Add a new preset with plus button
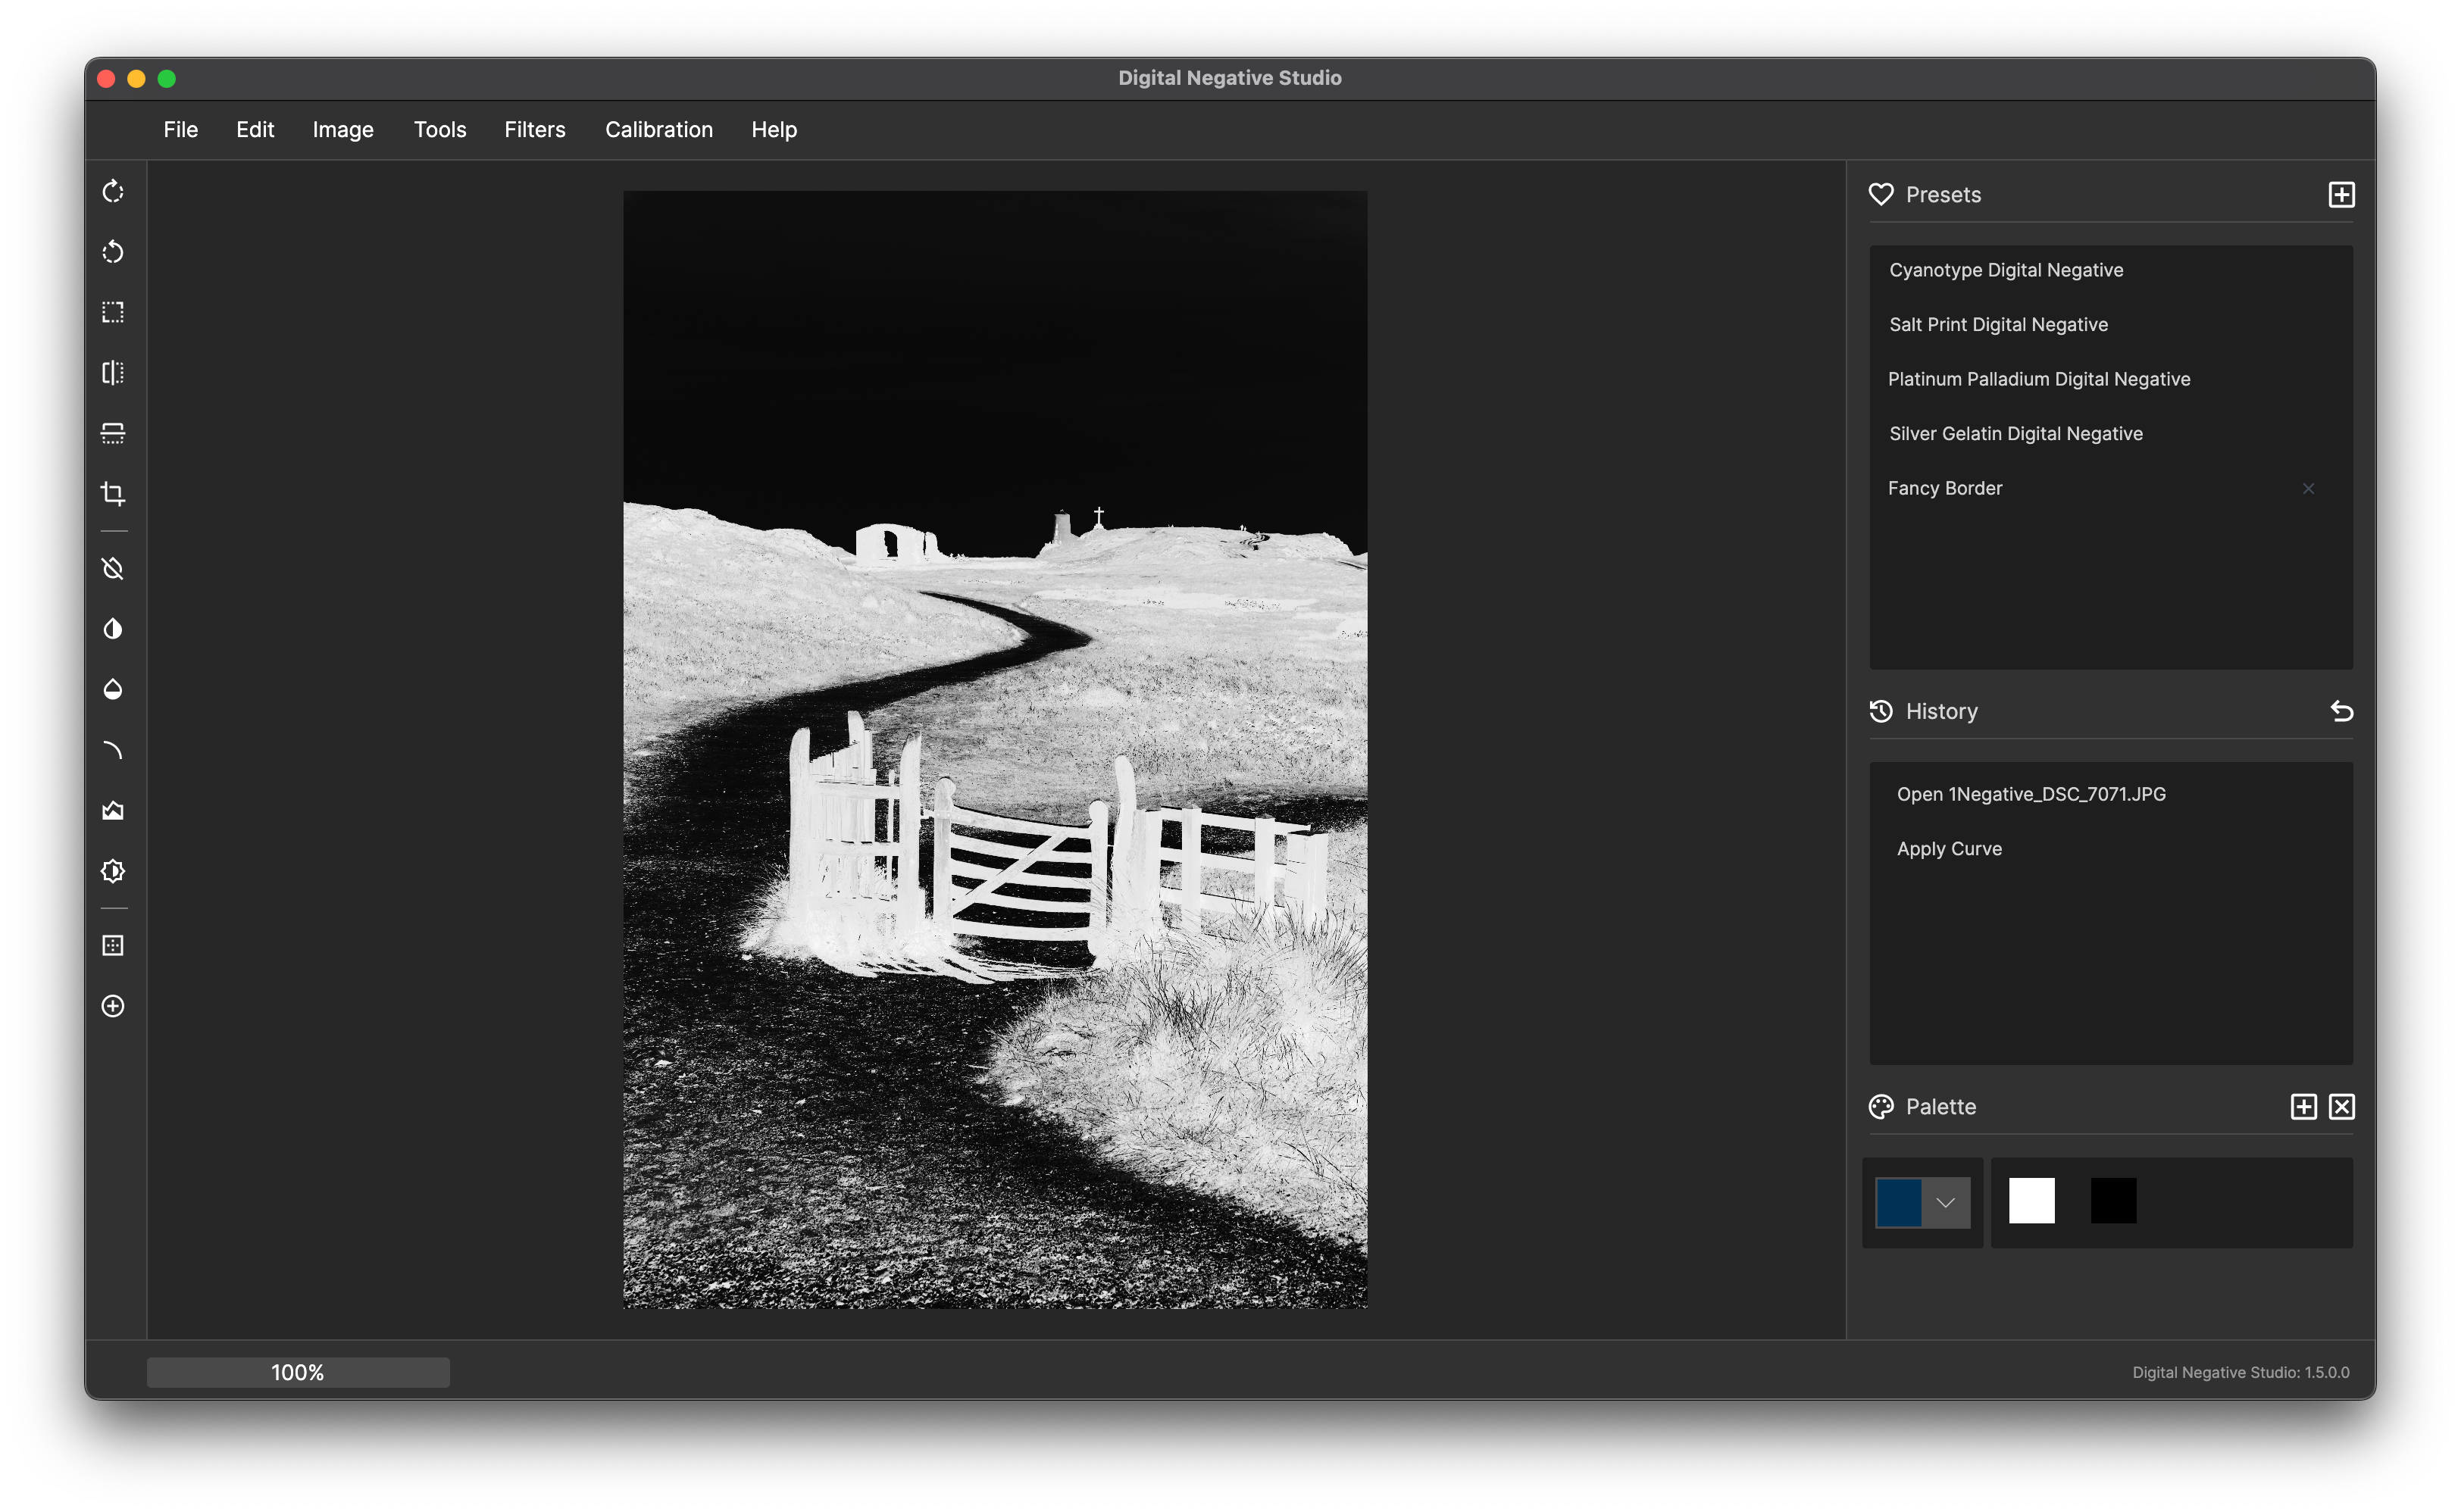This screenshot has width=2461, height=1512. [x=2341, y=195]
